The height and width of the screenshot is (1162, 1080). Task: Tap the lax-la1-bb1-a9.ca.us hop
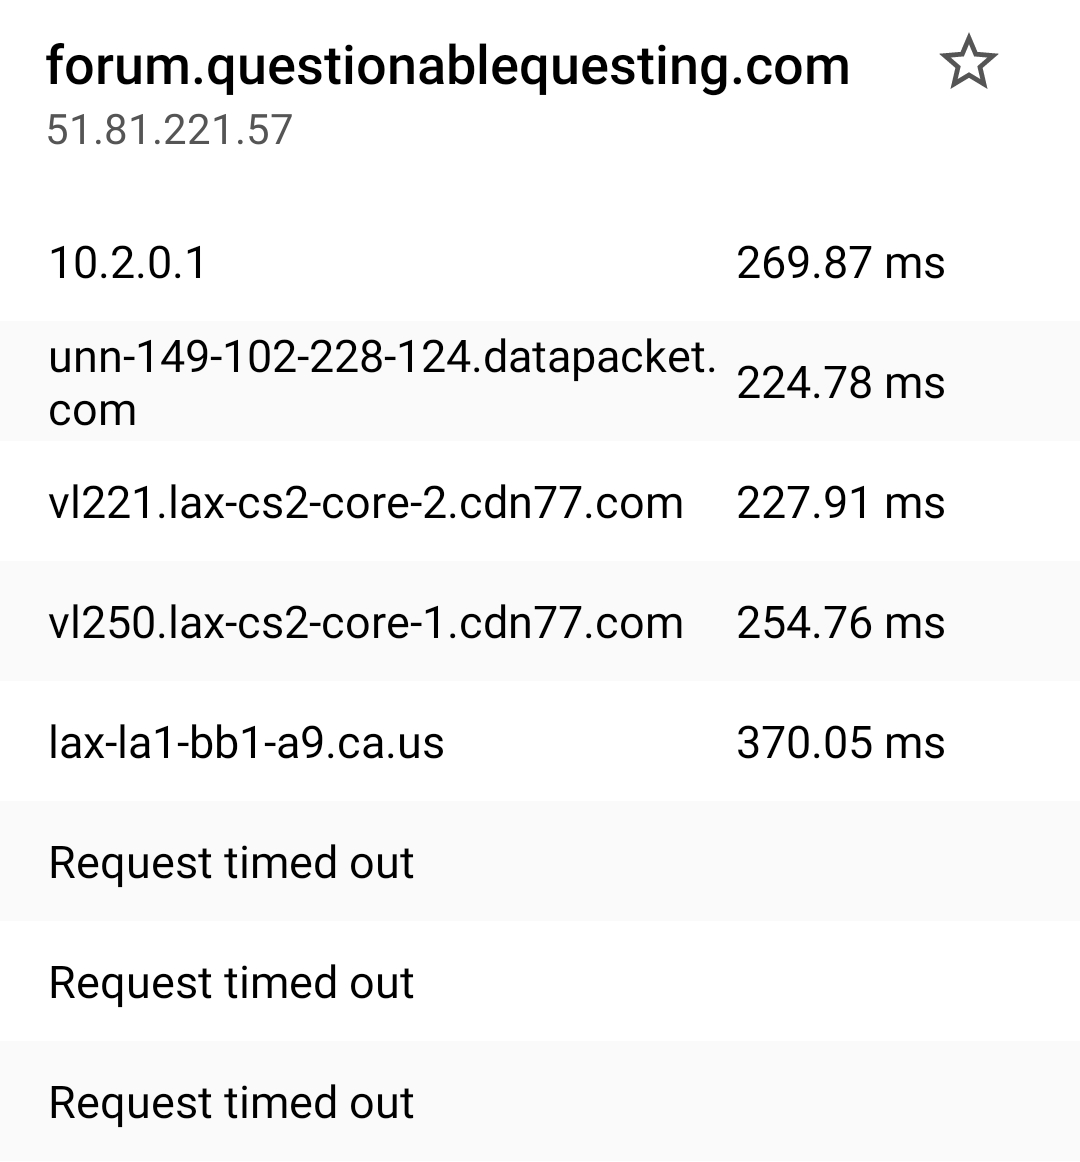pos(247,742)
